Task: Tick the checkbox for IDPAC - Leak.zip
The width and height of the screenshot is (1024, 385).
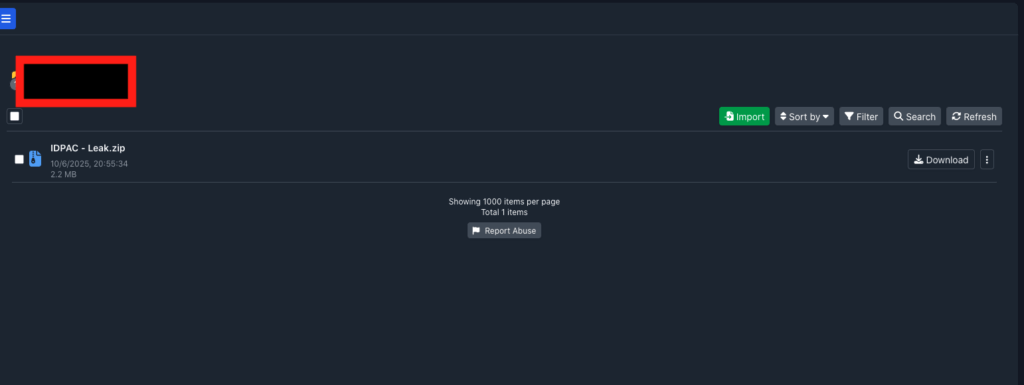Action: [x=19, y=159]
